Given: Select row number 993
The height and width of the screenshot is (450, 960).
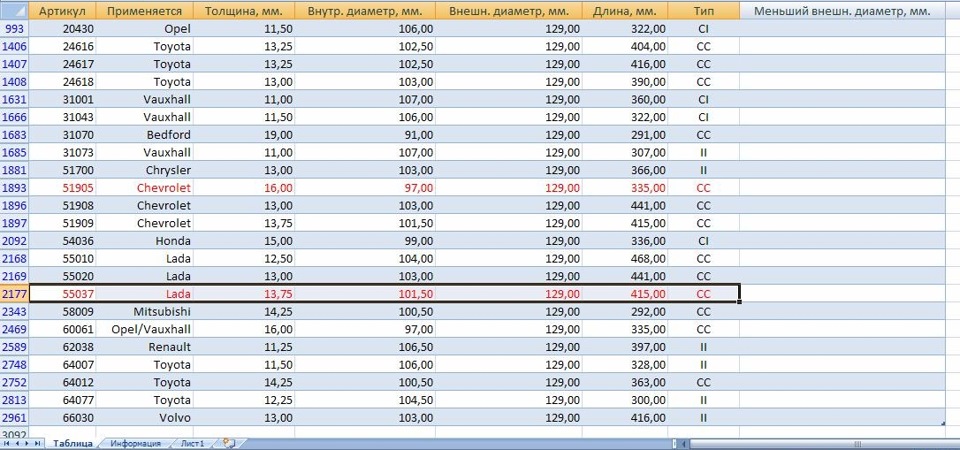Looking at the screenshot, I should point(14,29).
